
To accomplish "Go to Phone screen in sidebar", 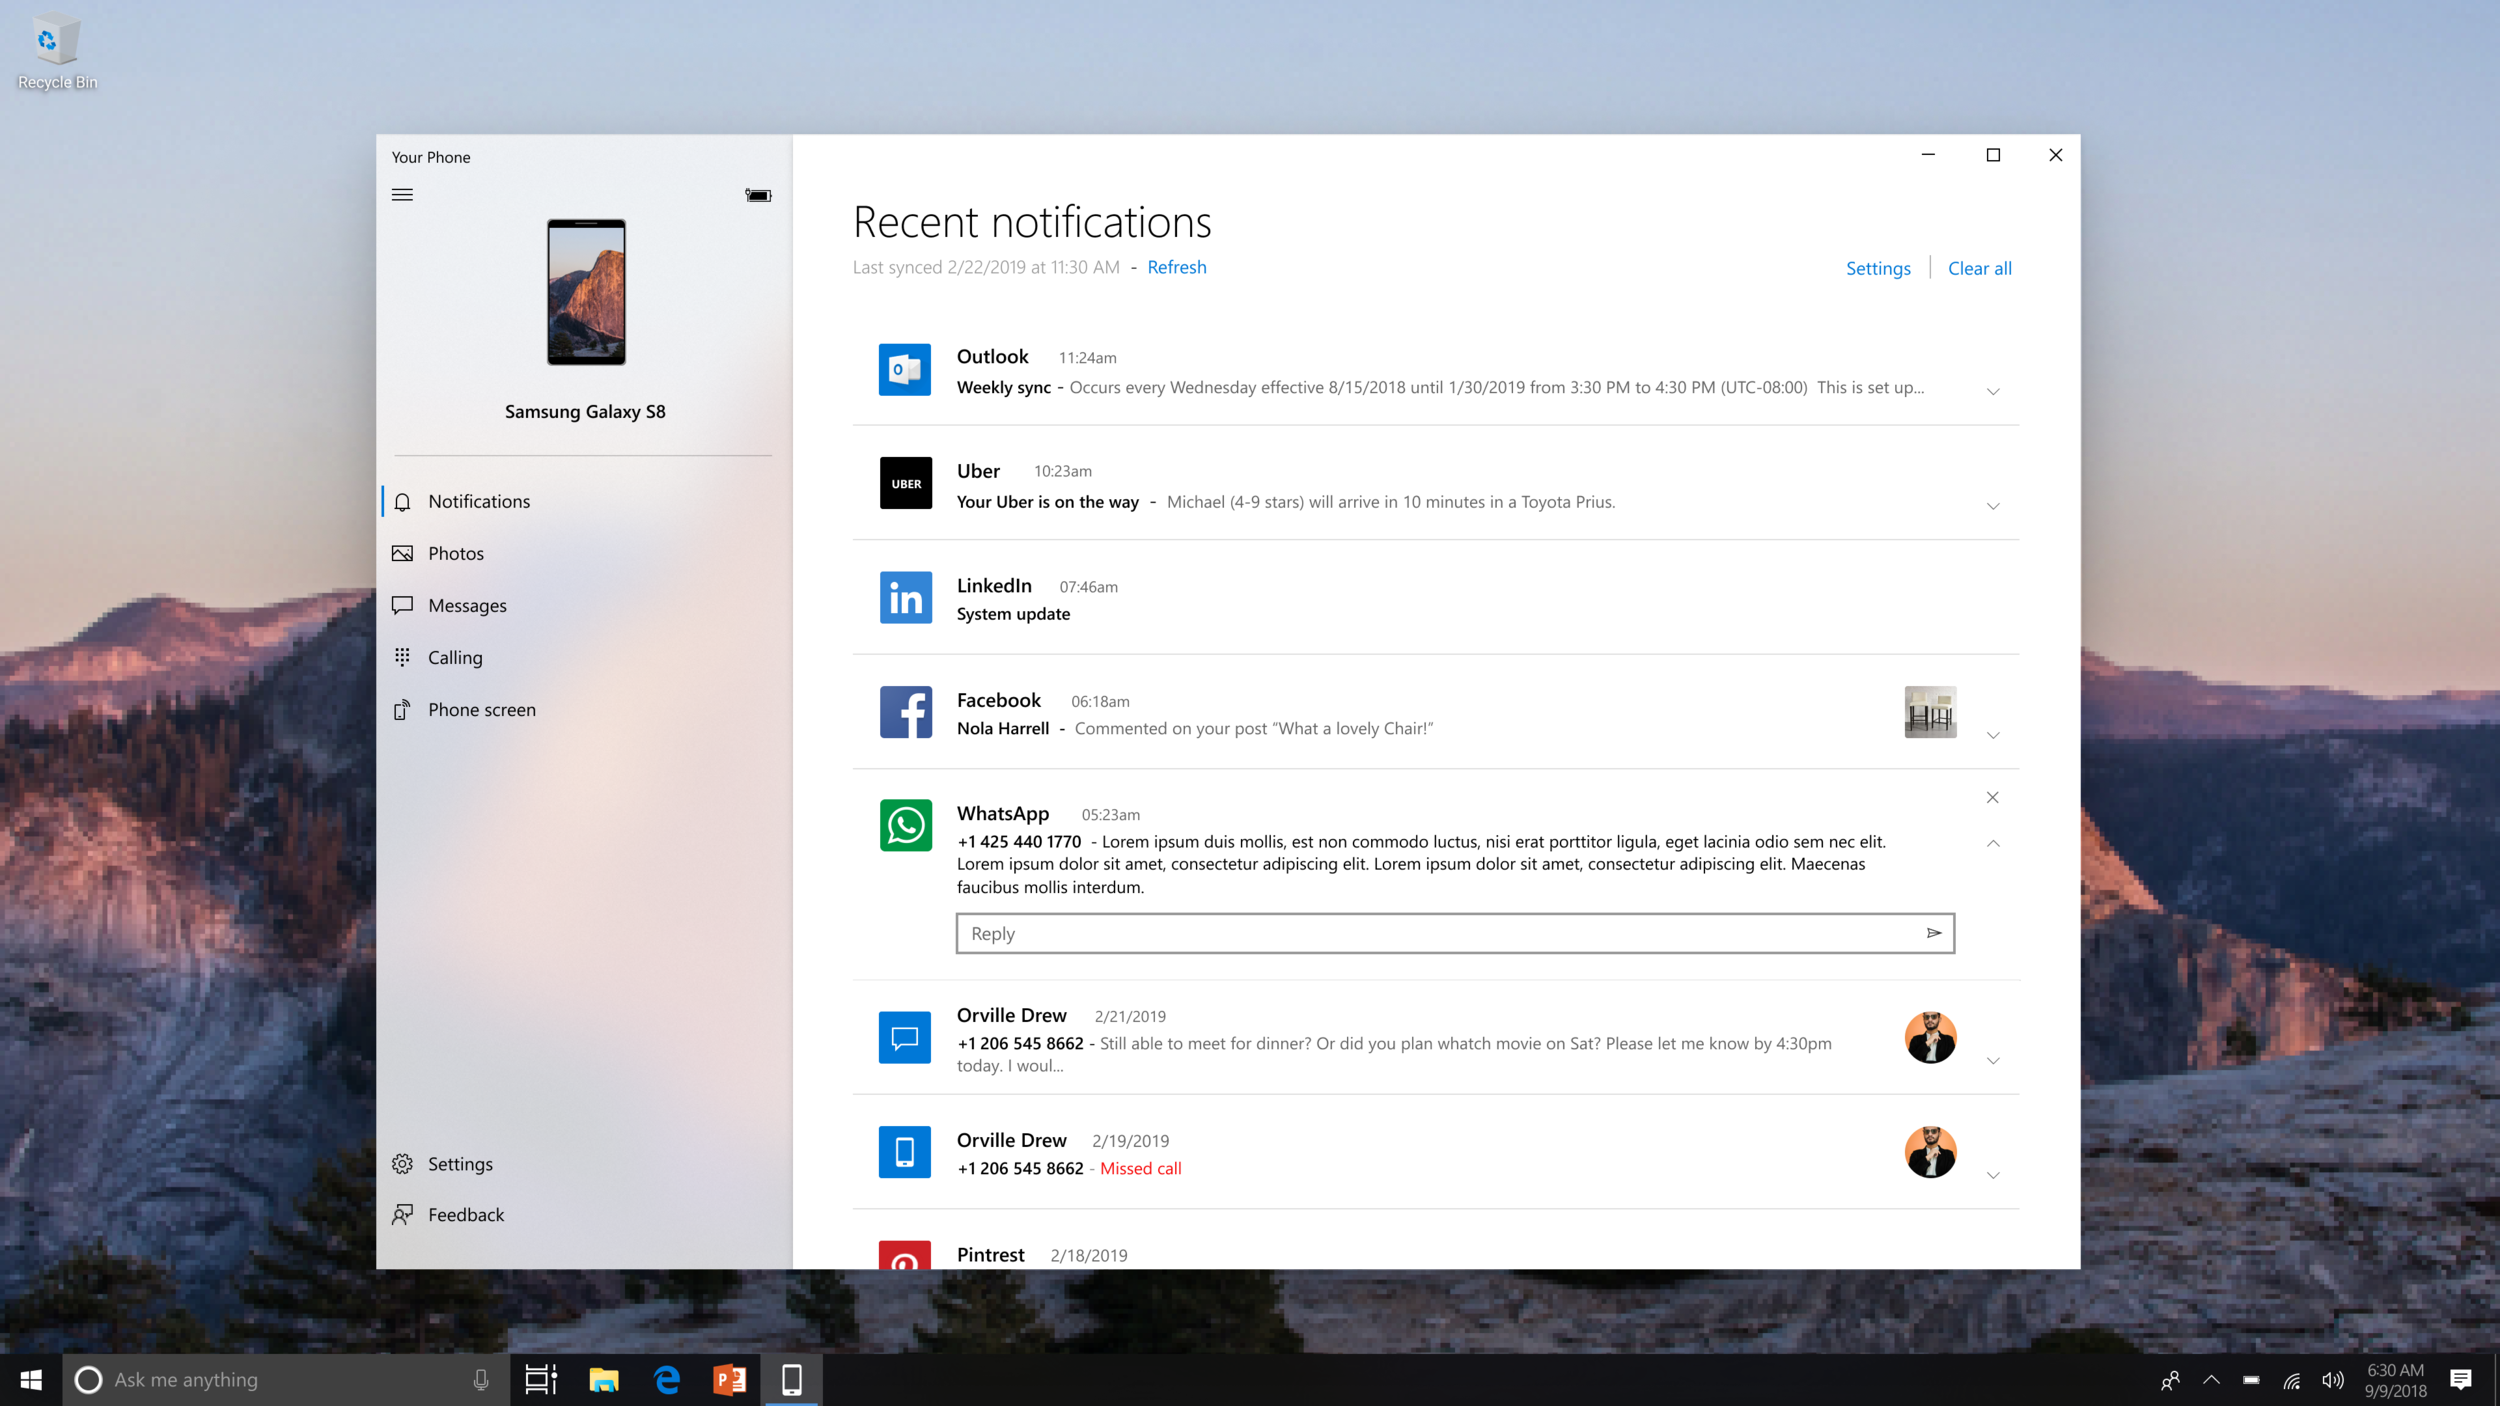I will (x=481, y=709).
